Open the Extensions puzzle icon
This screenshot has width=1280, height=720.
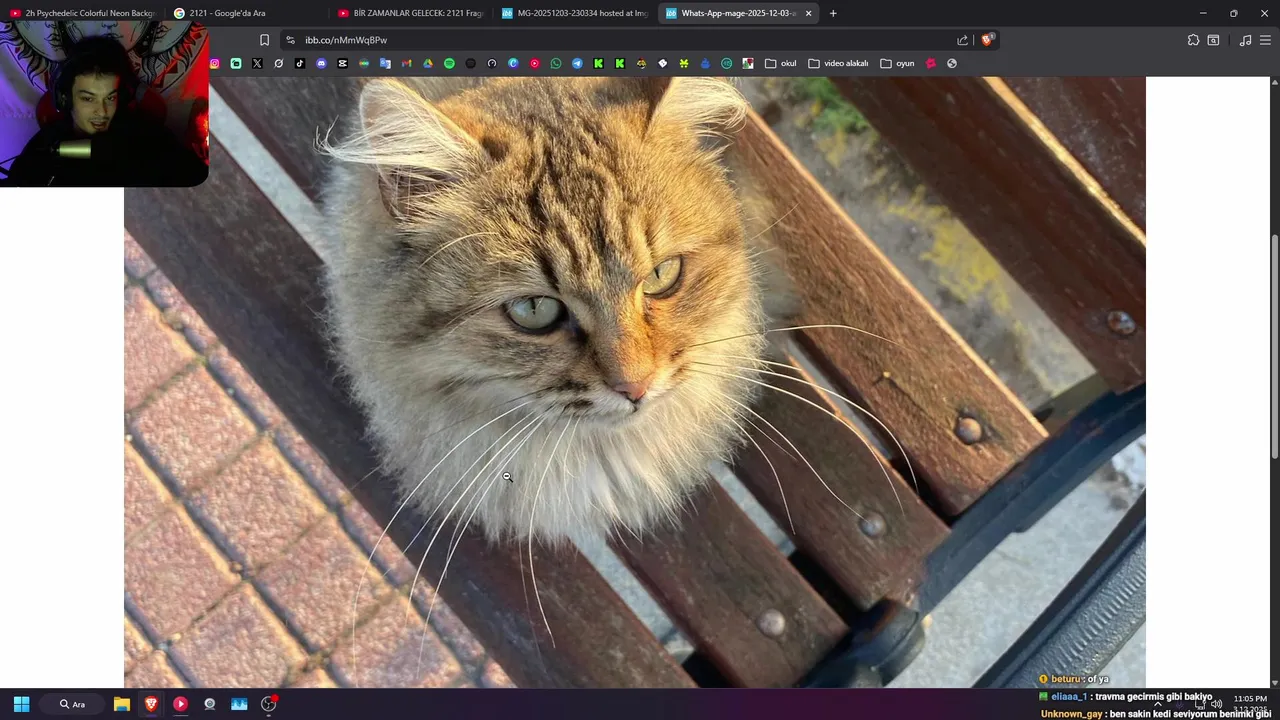(1193, 40)
